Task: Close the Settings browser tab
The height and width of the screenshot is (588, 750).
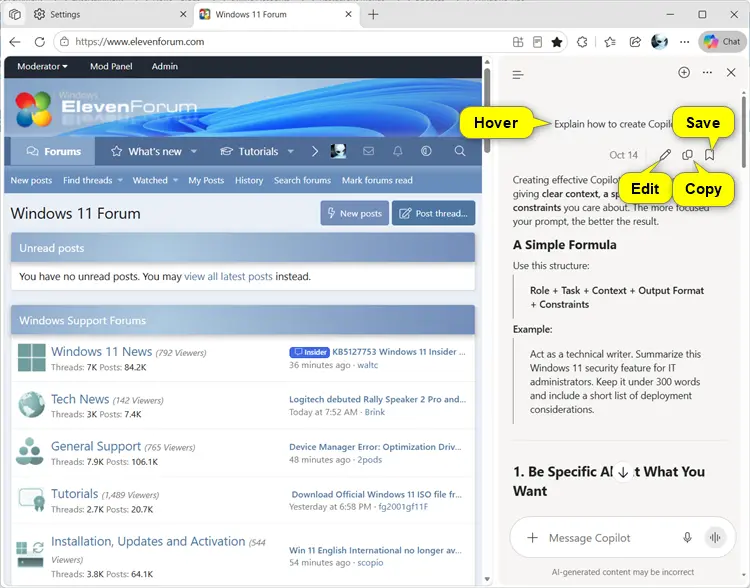Action: [x=183, y=14]
